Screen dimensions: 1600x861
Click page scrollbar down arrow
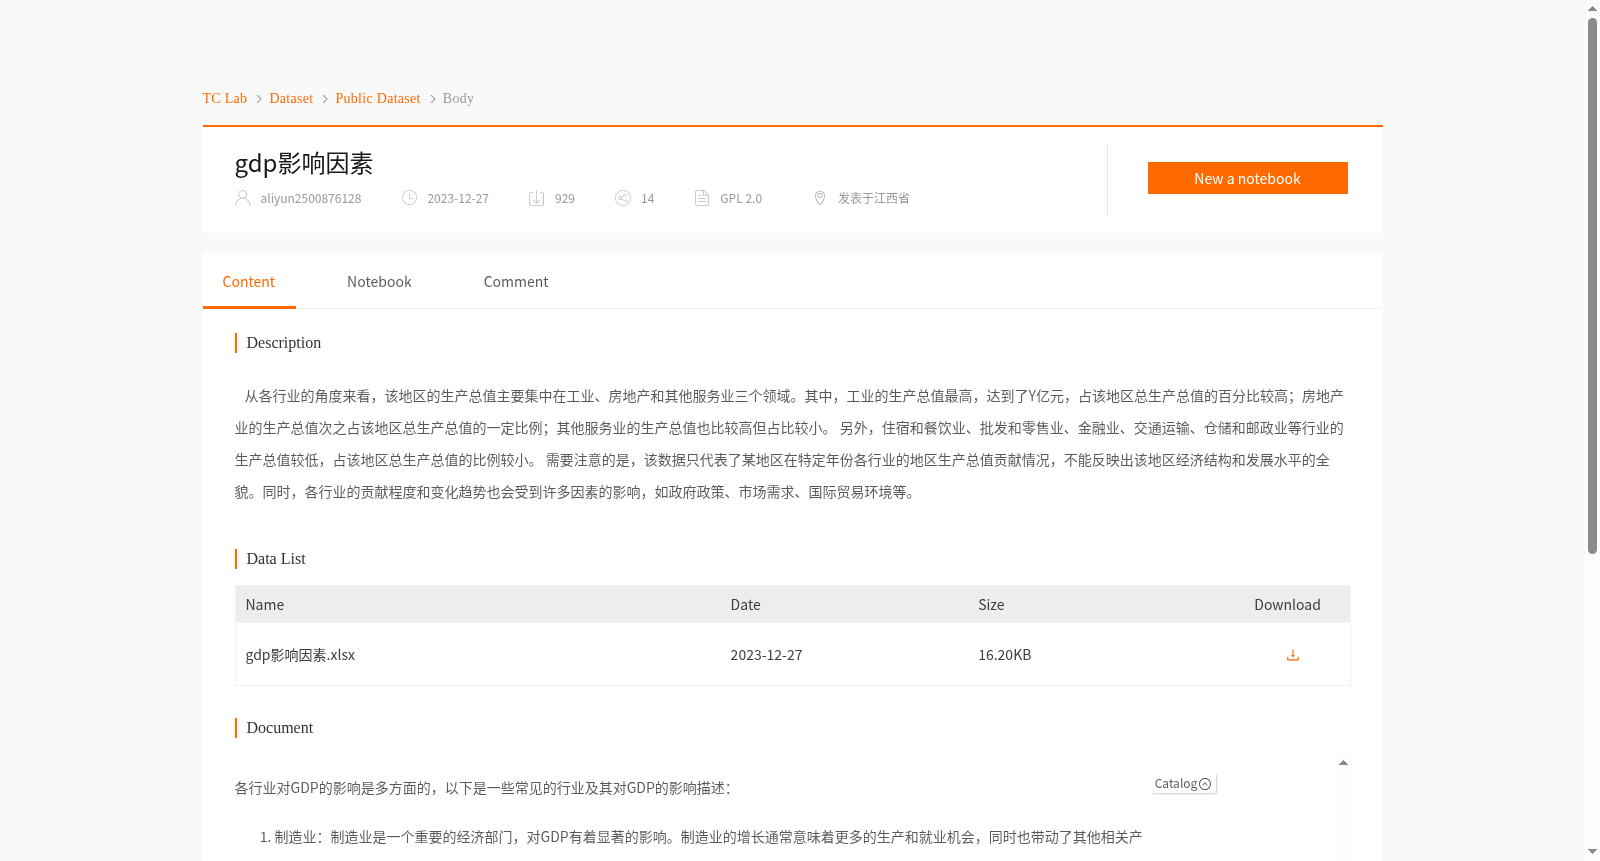1592,852
